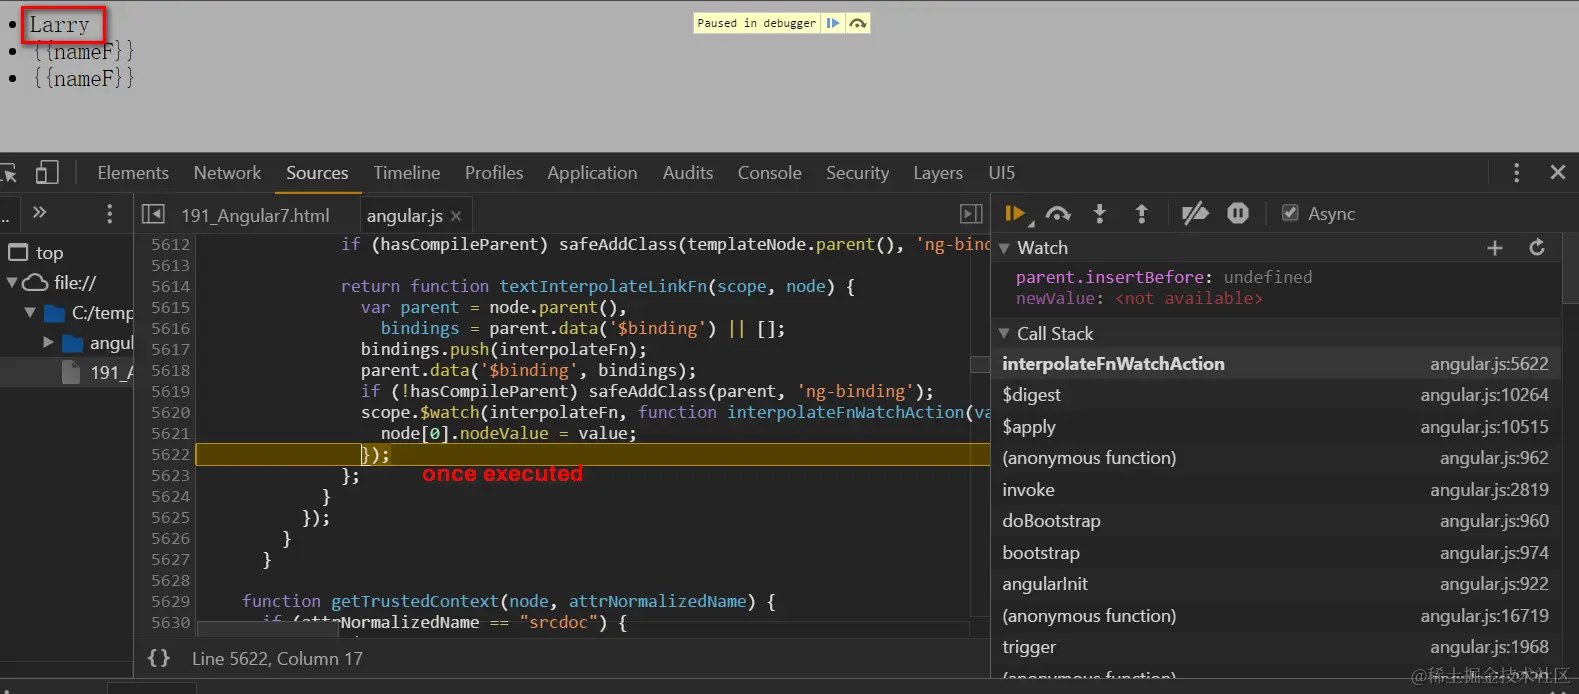Select angularInit call stack frame

pyautogui.click(x=1275, y=584)
